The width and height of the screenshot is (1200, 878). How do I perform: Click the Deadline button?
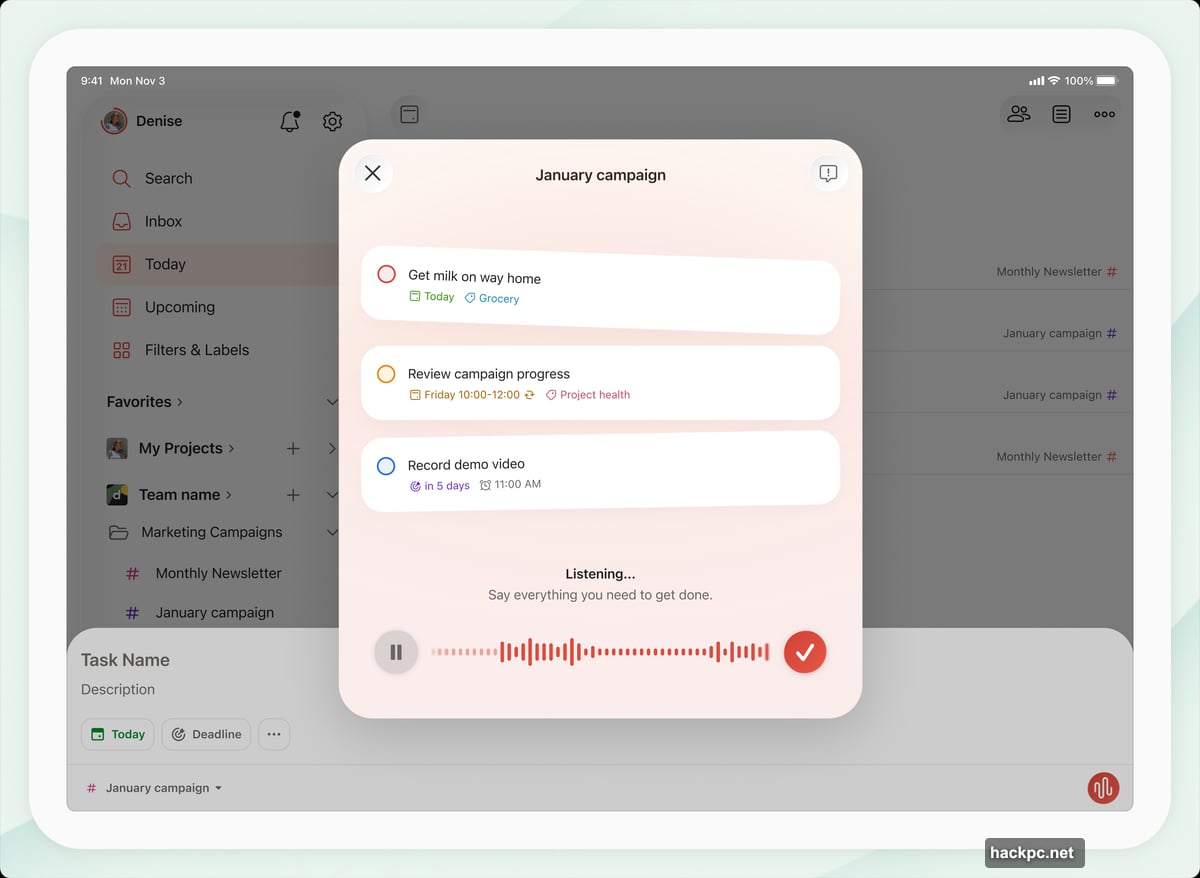click(x=206, y=734)
